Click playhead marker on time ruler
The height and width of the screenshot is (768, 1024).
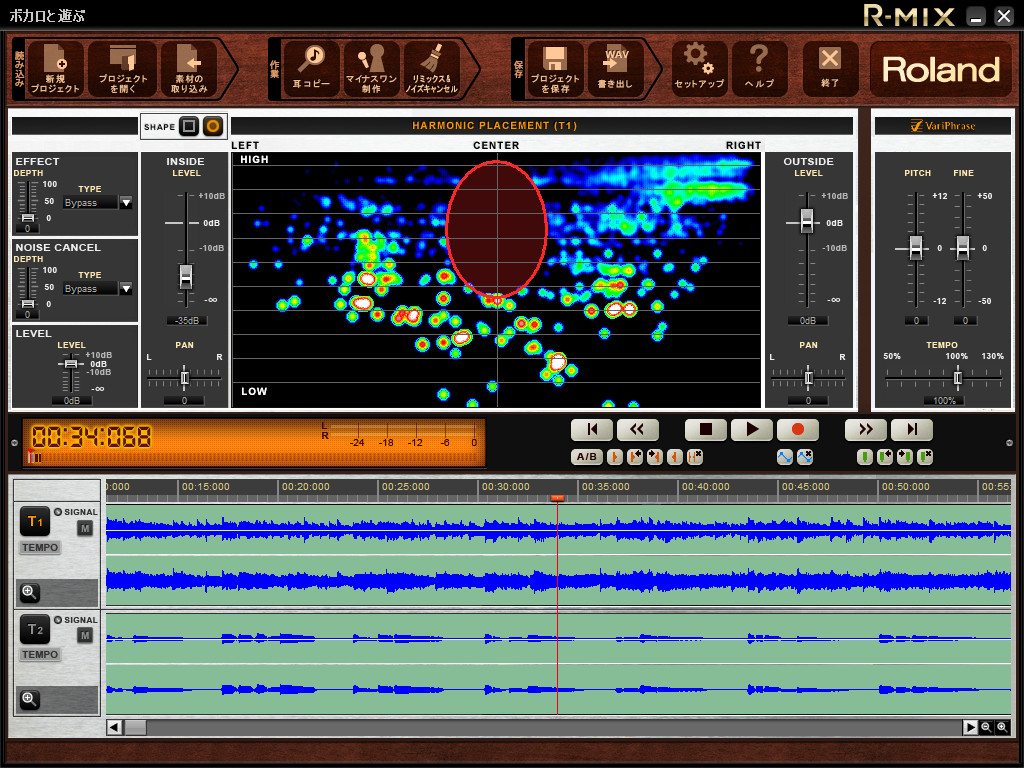click(557, 498)
